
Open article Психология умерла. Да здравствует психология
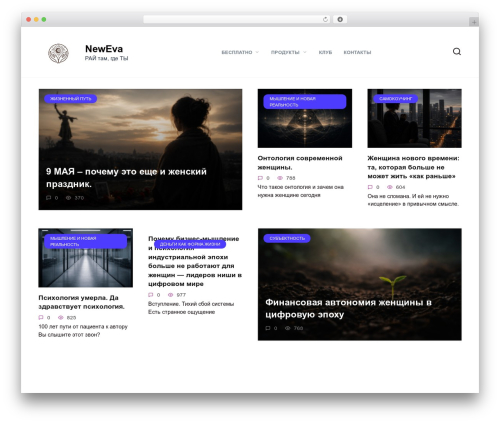point(81,302)
